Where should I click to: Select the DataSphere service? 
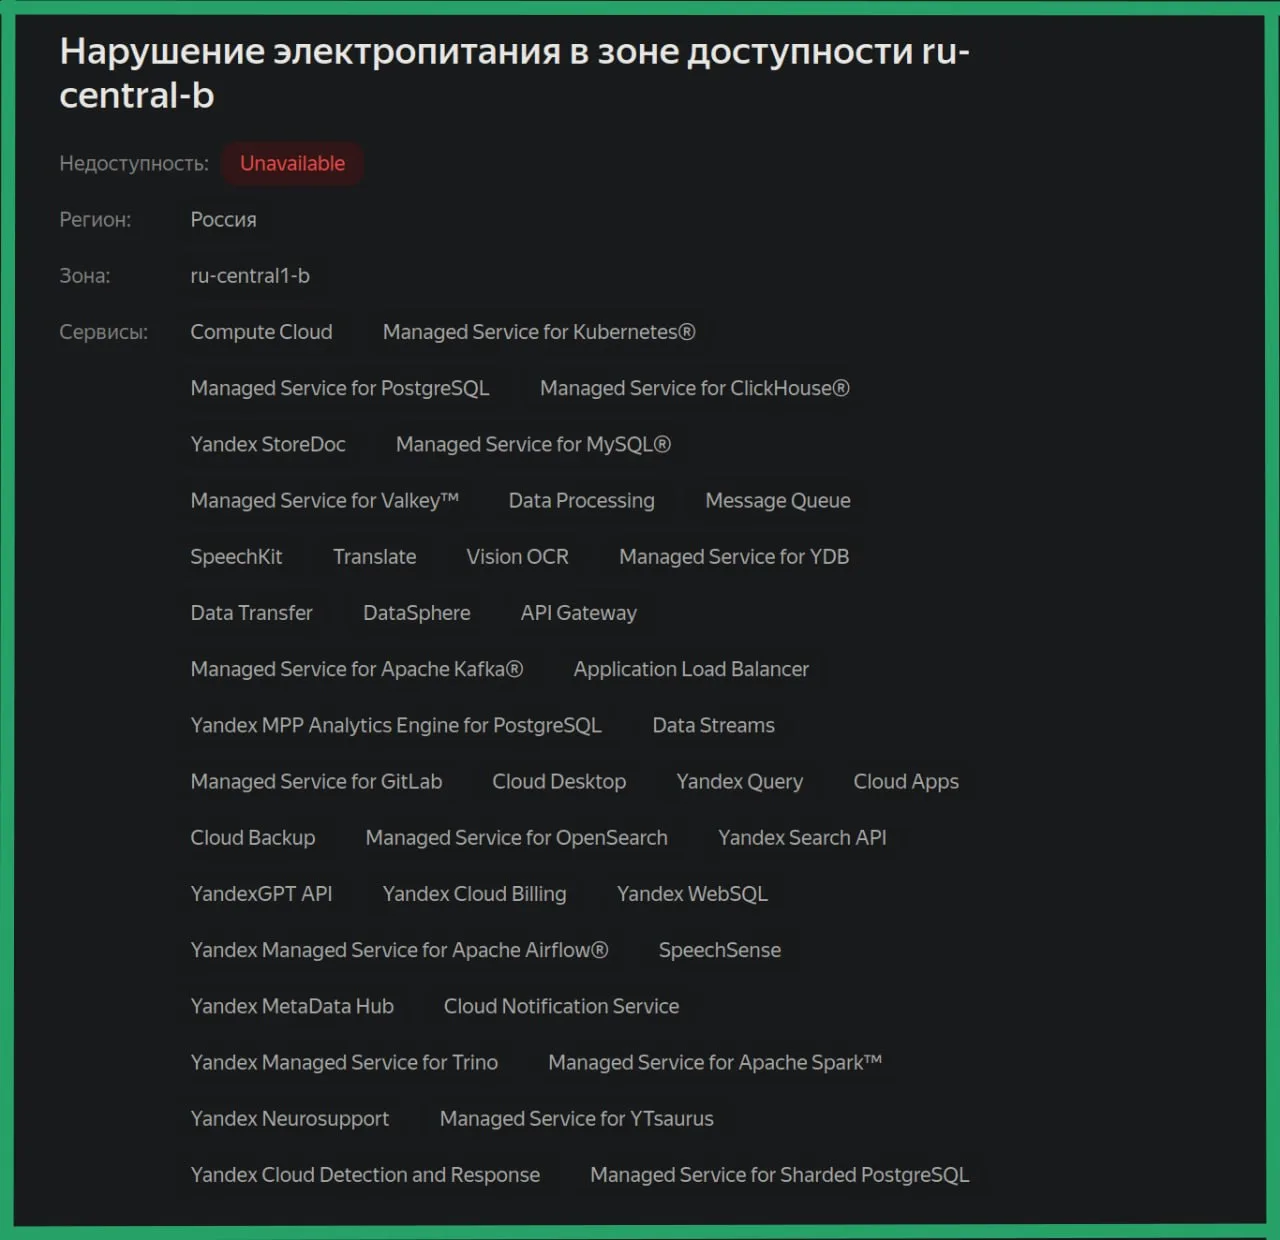point(417,612)
